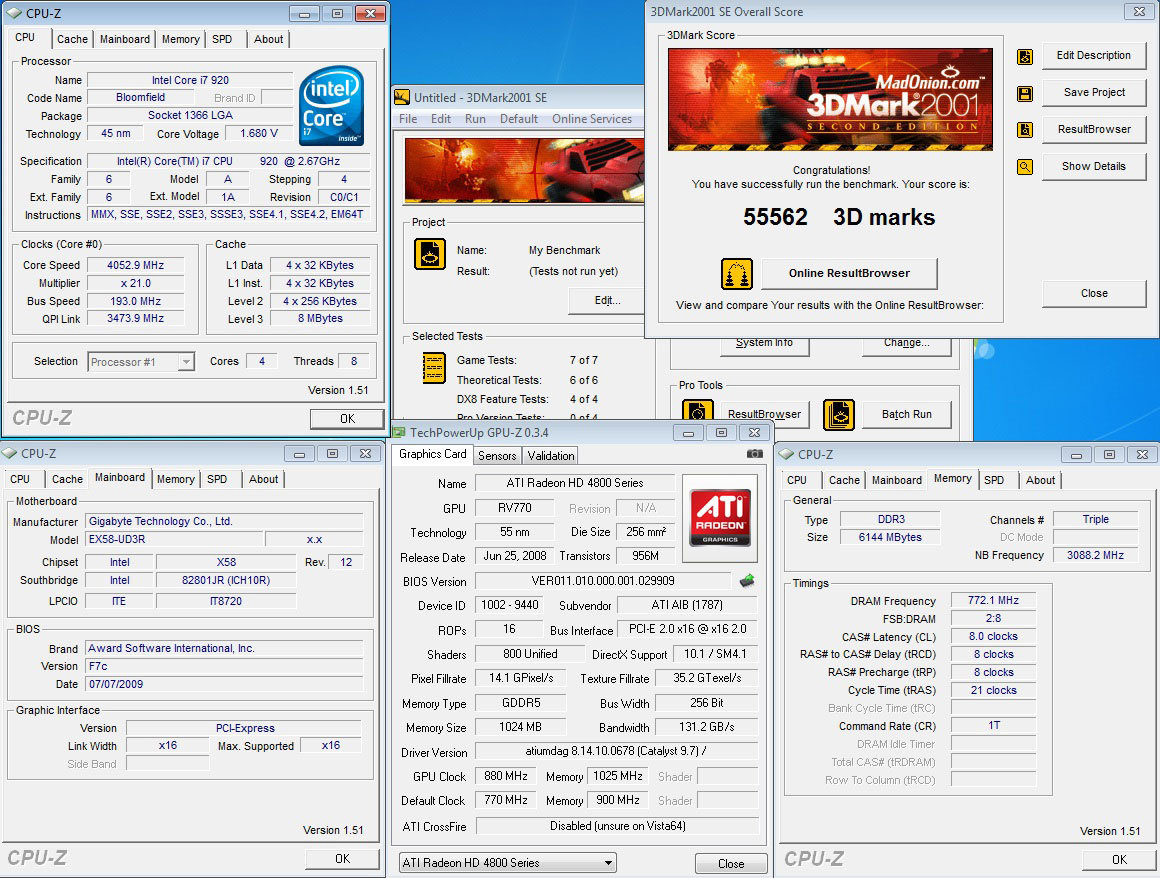
Task: Click the DRAM Frequency 772.1 MHz field
Action: pyautogui.click(x=993, y=601)
